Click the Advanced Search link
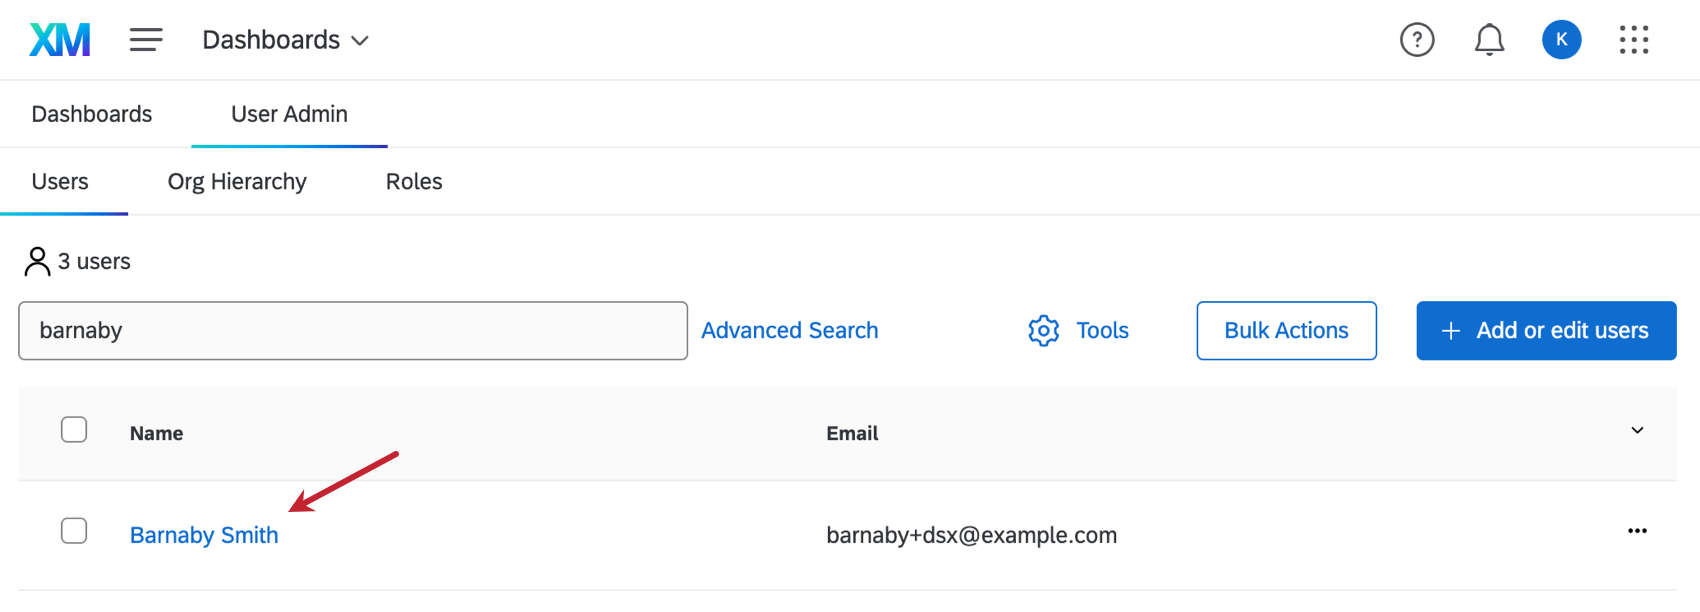Viewport: 1700px width, 612px height. click(x=789, y=330)
